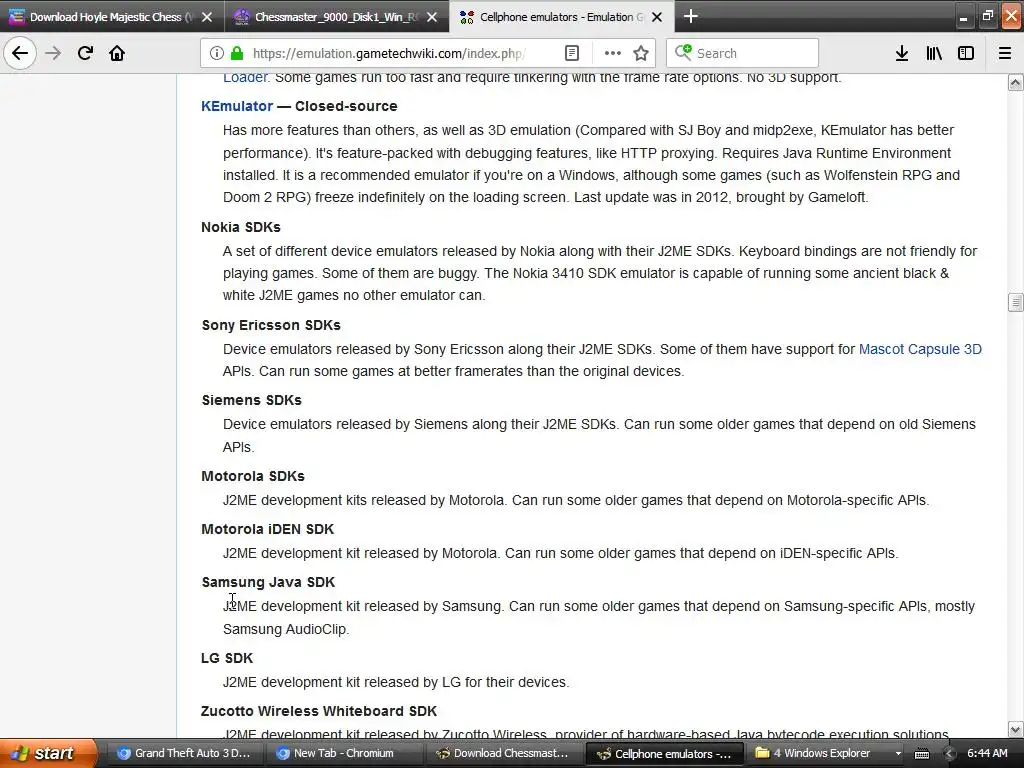Open the 4 Windows Explorer taskbar group
The height and width of the screenshot is (768, 1024).
(826, 753)
